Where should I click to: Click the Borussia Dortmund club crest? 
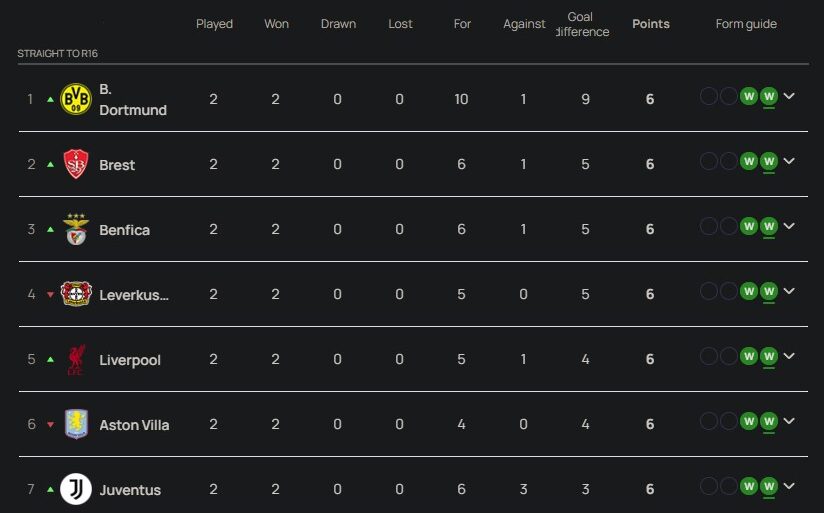(x=76, y=98)
